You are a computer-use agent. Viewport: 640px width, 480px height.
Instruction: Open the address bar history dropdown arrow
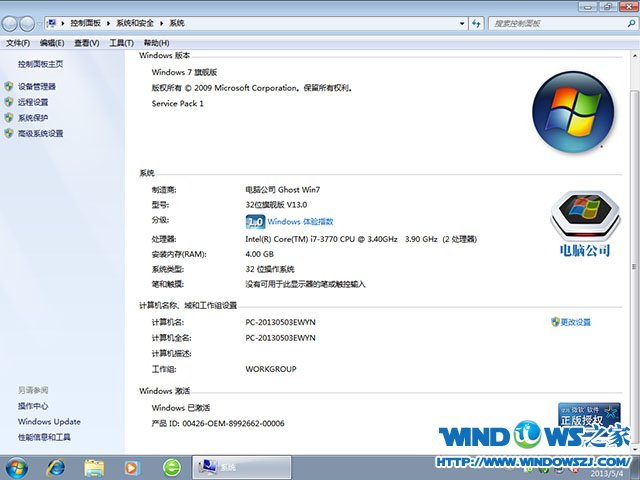click(462, 23)
